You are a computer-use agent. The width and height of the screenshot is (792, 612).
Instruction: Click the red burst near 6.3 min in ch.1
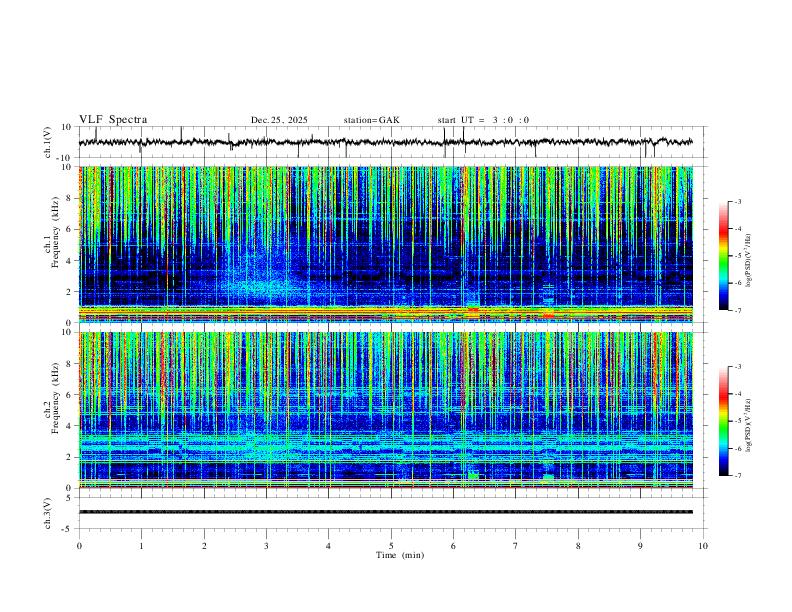[473, 310]
